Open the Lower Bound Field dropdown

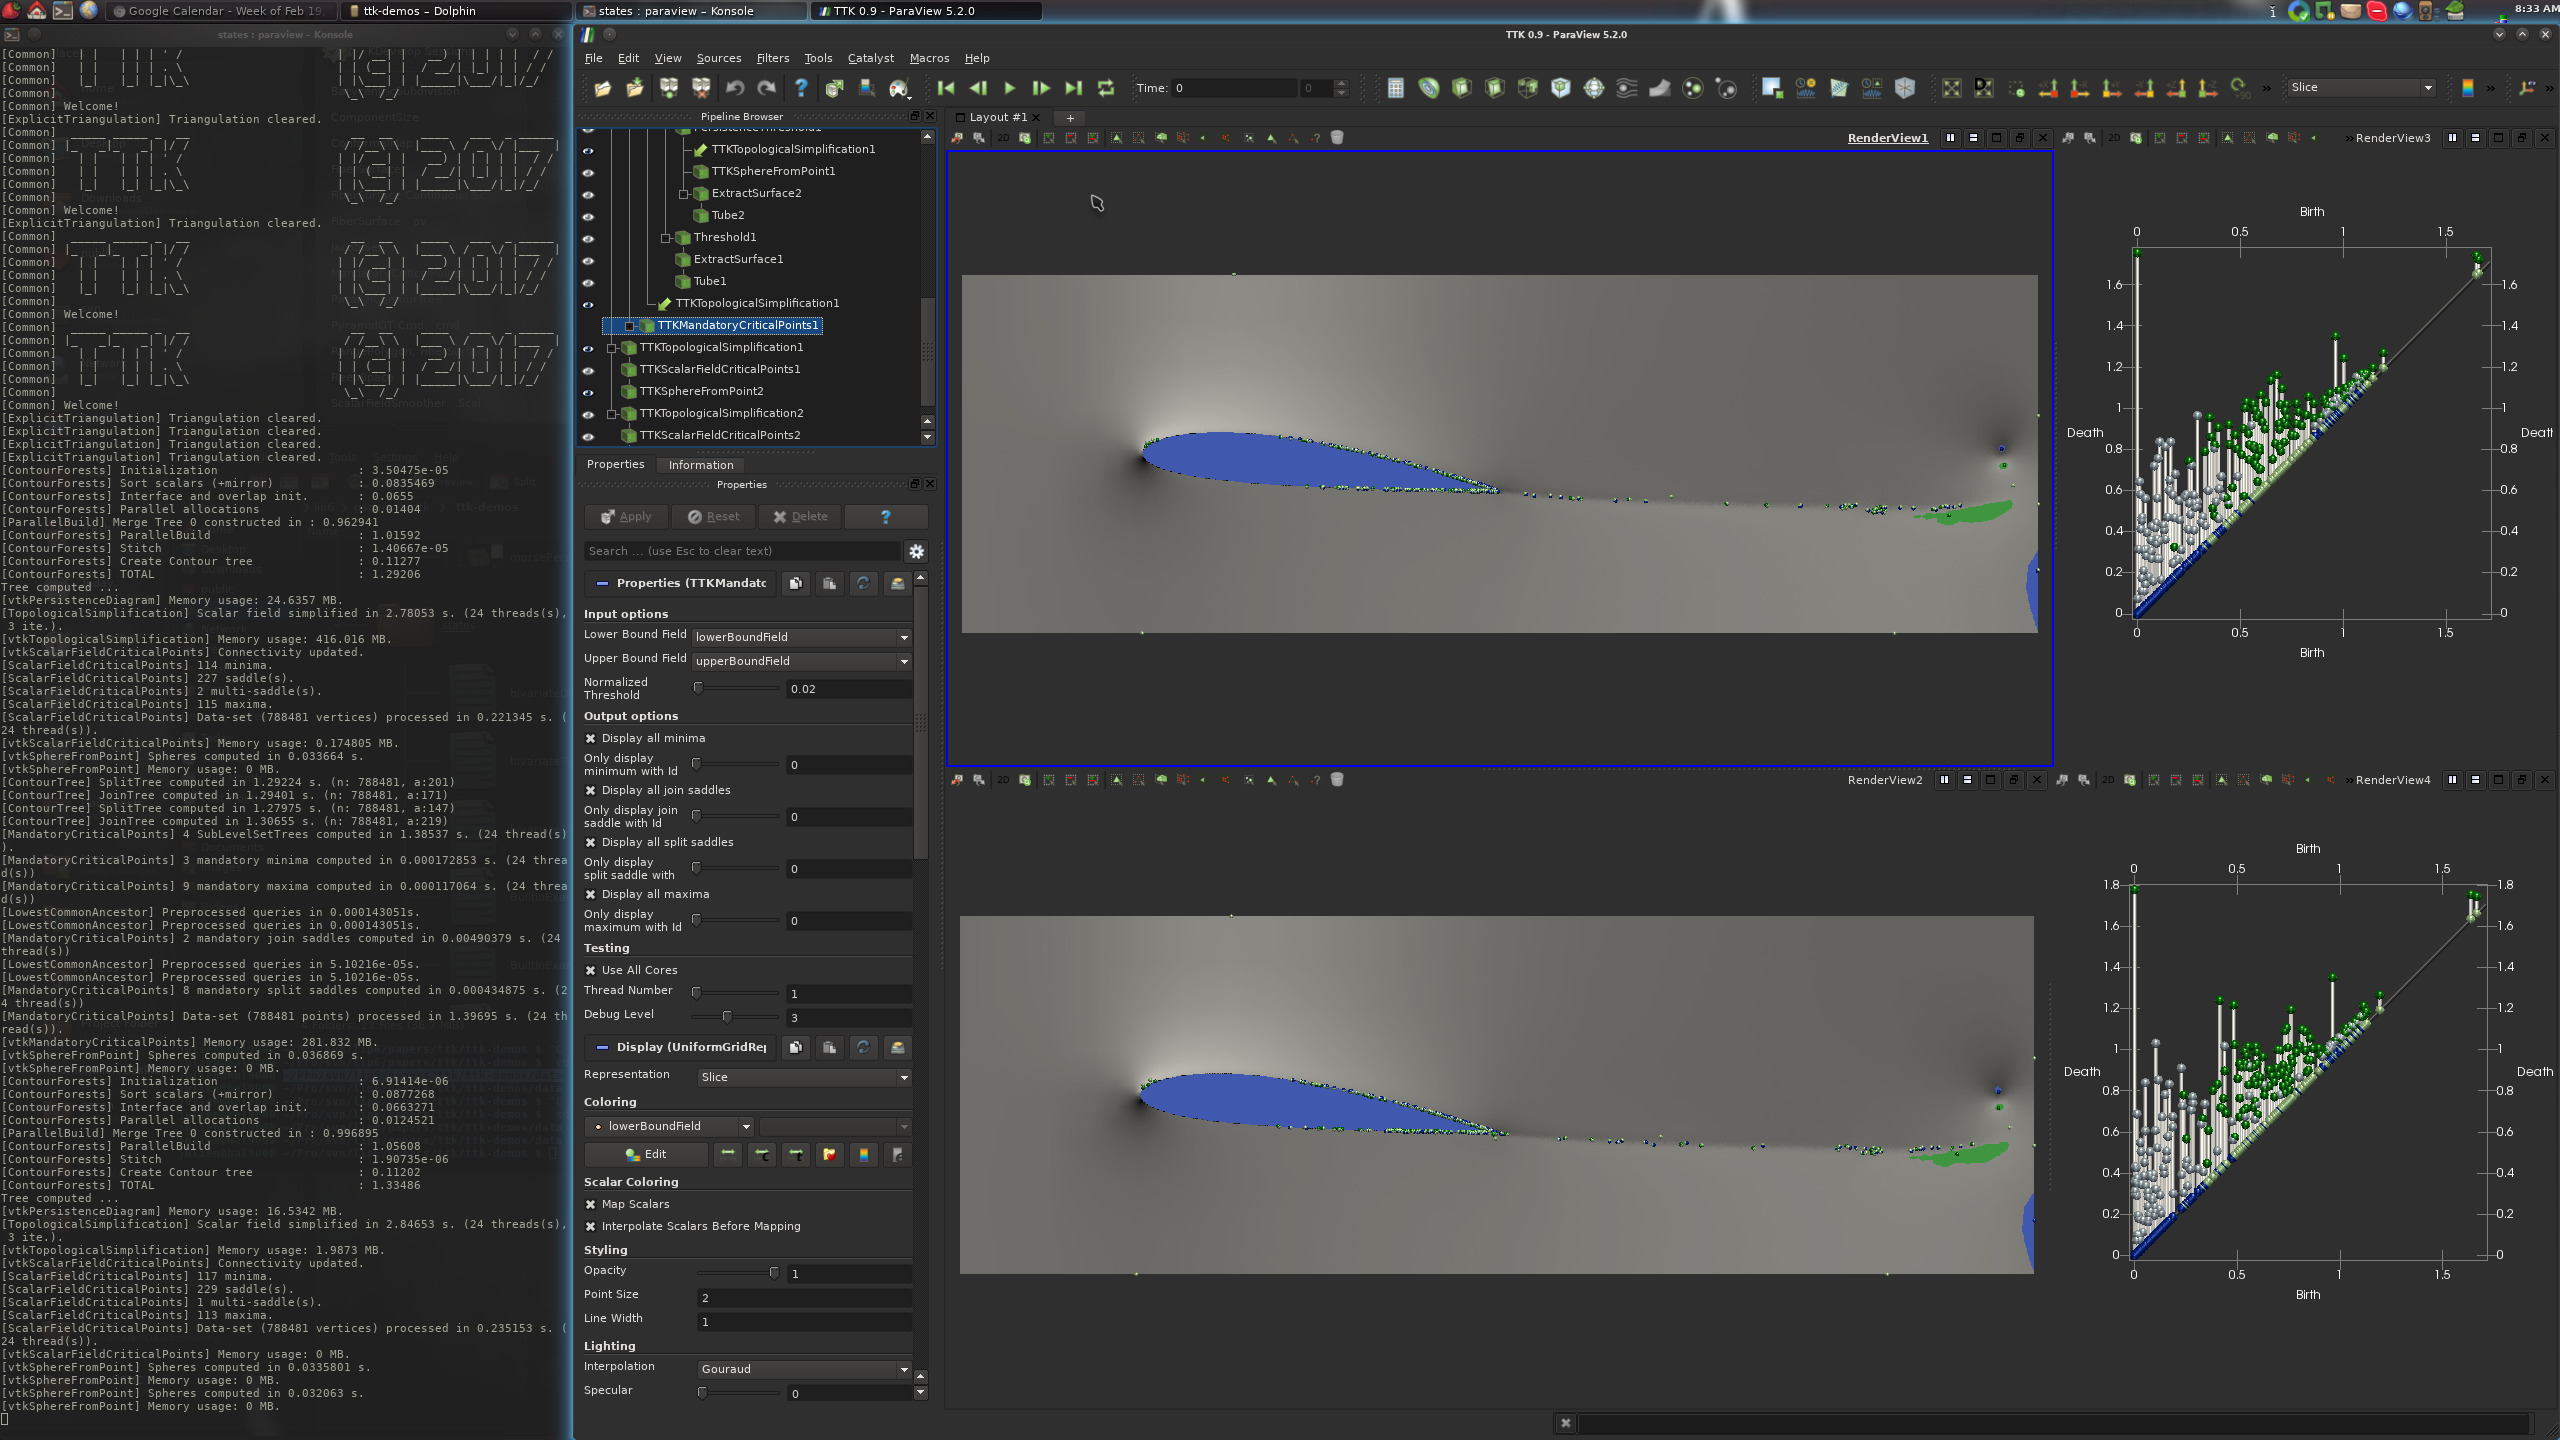pos(801,637)
